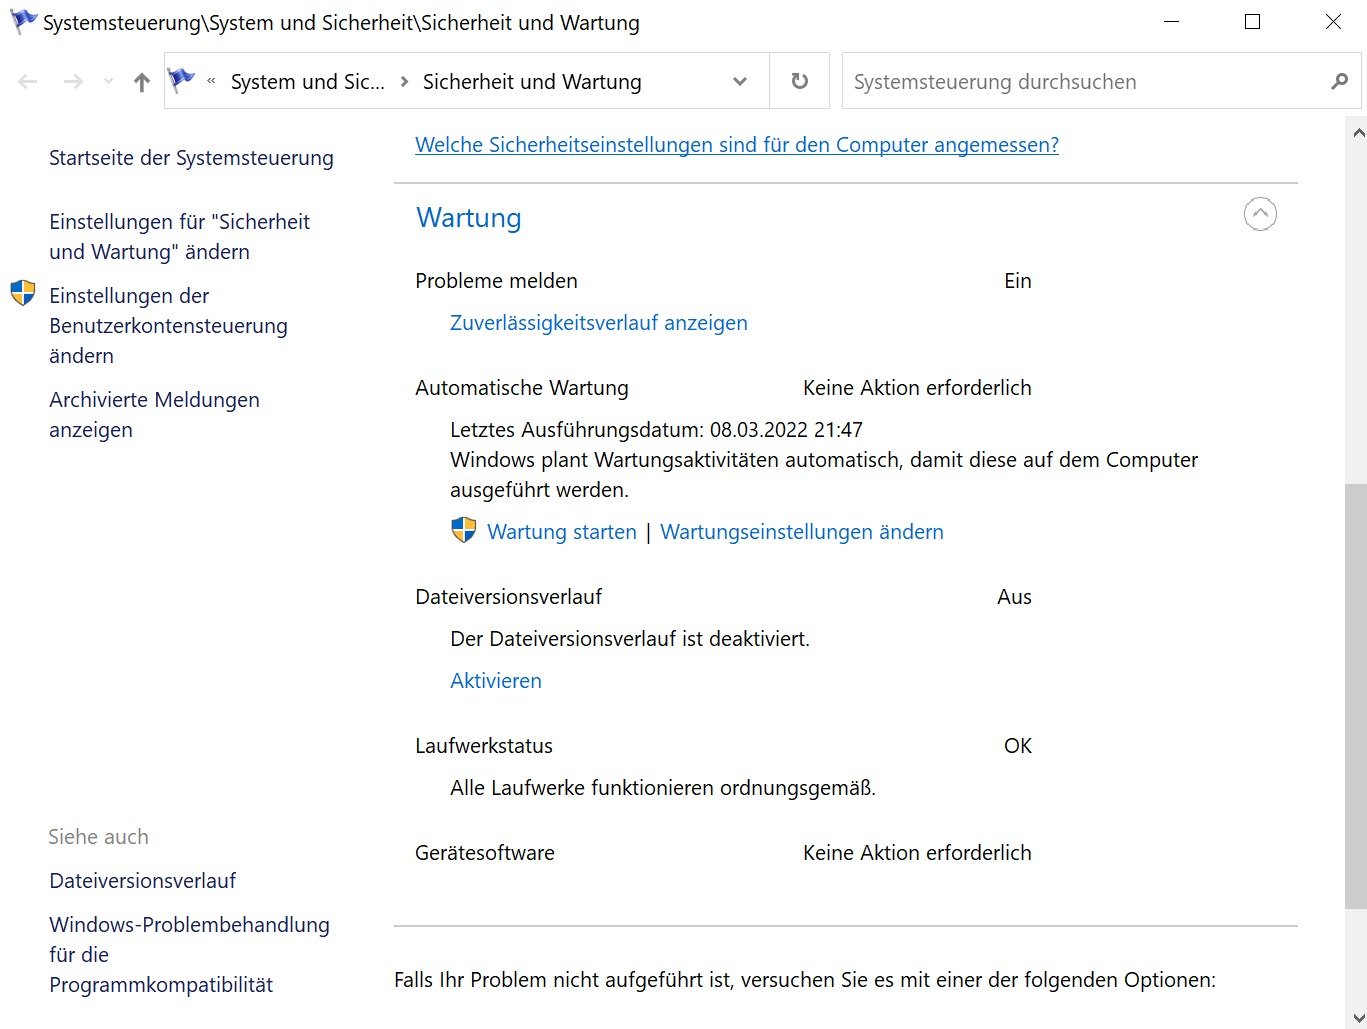Open Dateiversionsverlauf under Siehe auch
1367x1029 pixels.
(x=143, y=881)
